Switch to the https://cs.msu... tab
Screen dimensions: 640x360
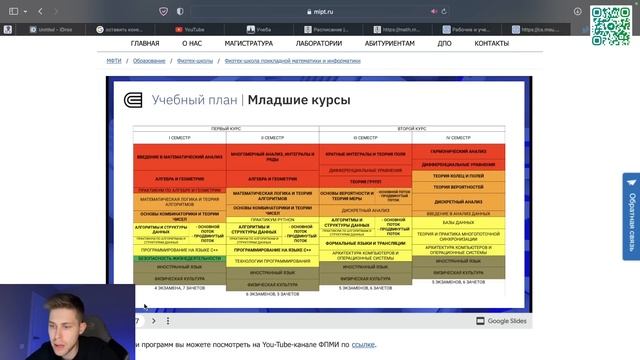[536, 29]
